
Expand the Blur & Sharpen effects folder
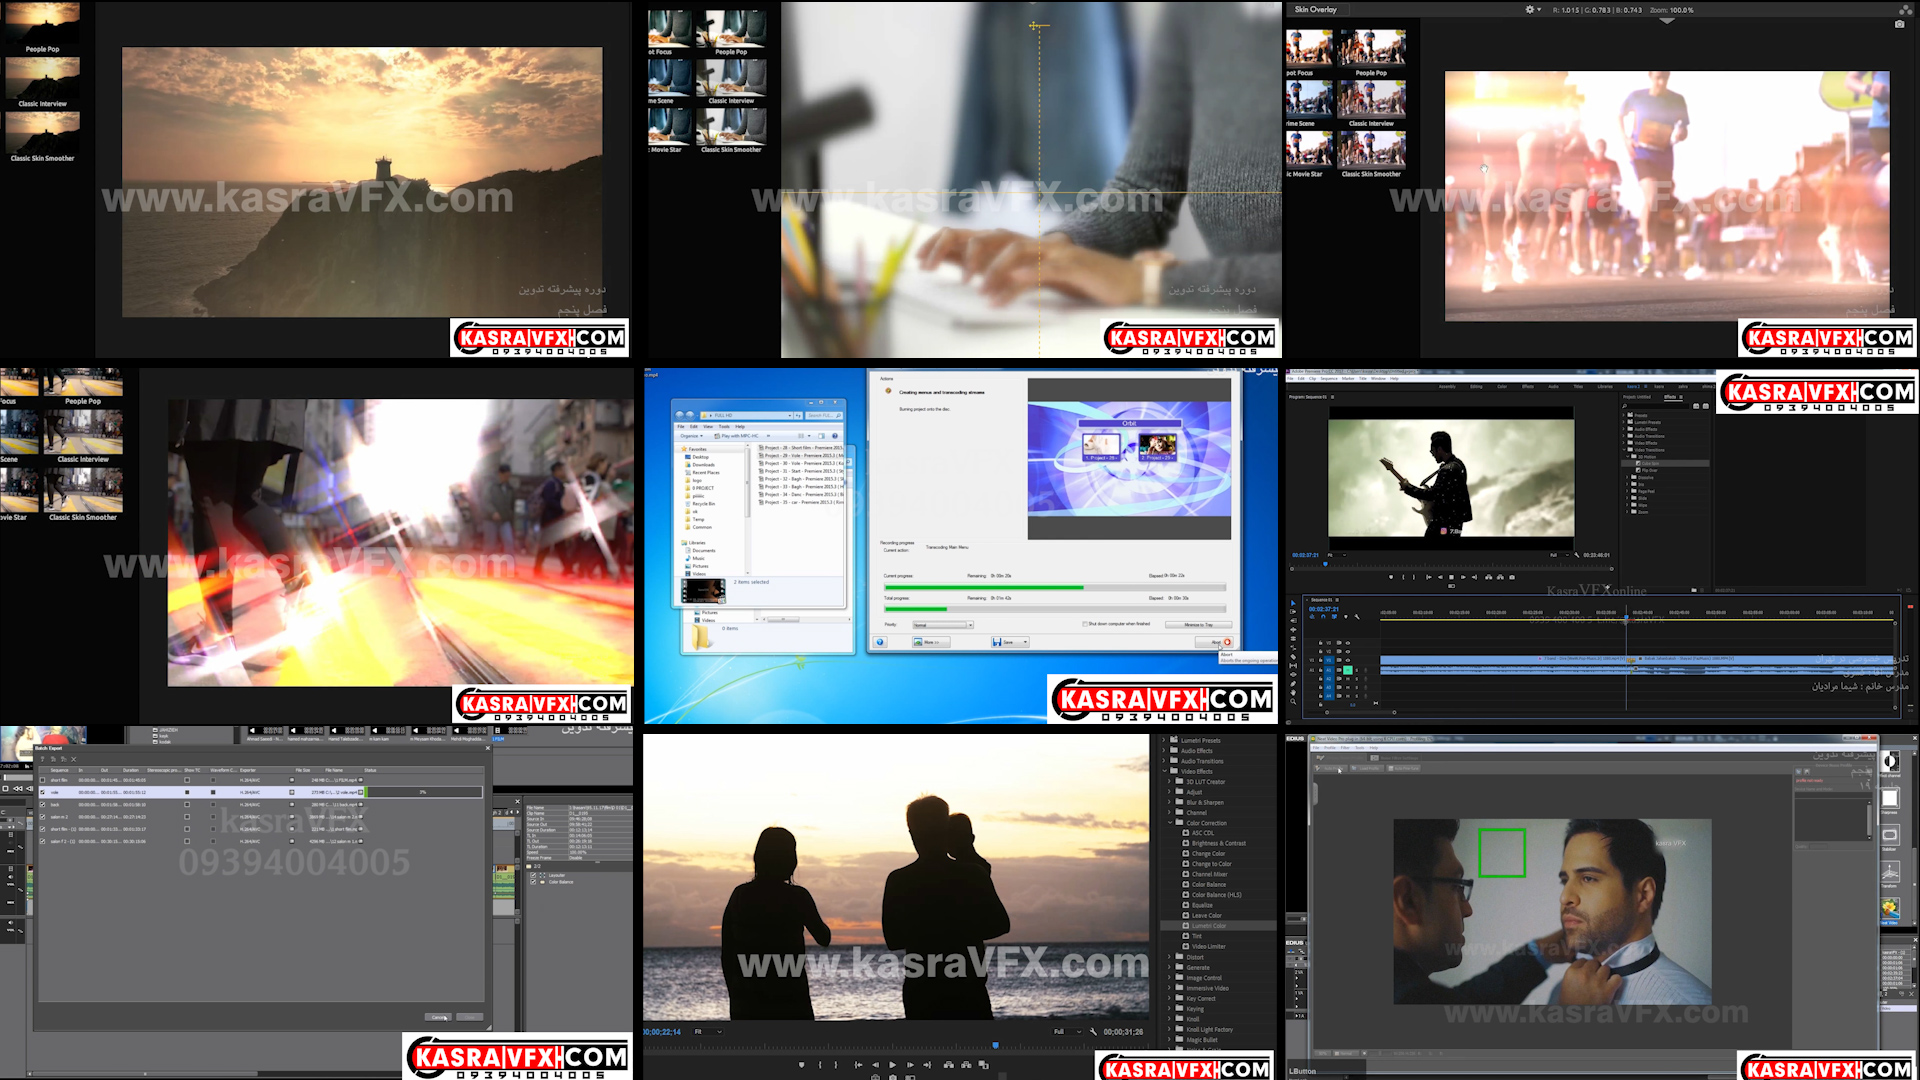click(x=1169, y=802)
